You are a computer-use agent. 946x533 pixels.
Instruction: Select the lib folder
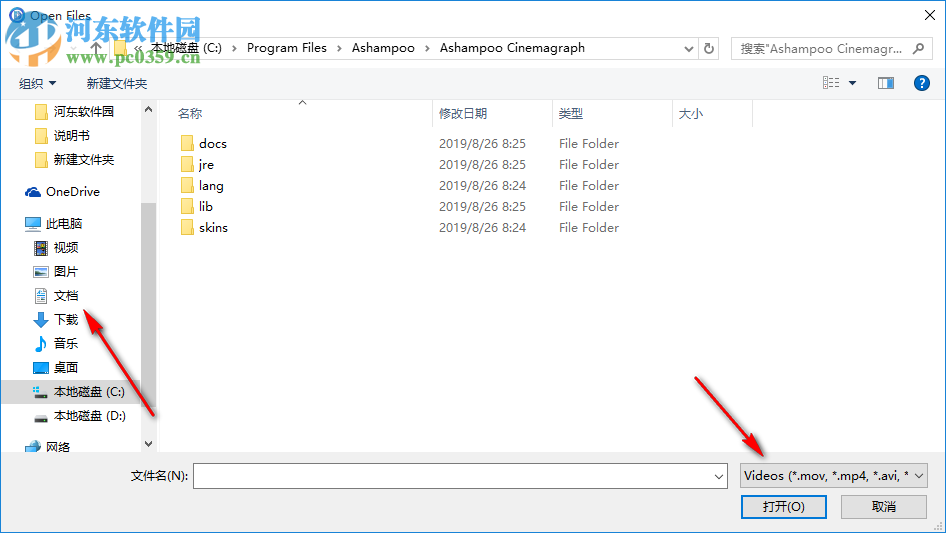[197, 207]
